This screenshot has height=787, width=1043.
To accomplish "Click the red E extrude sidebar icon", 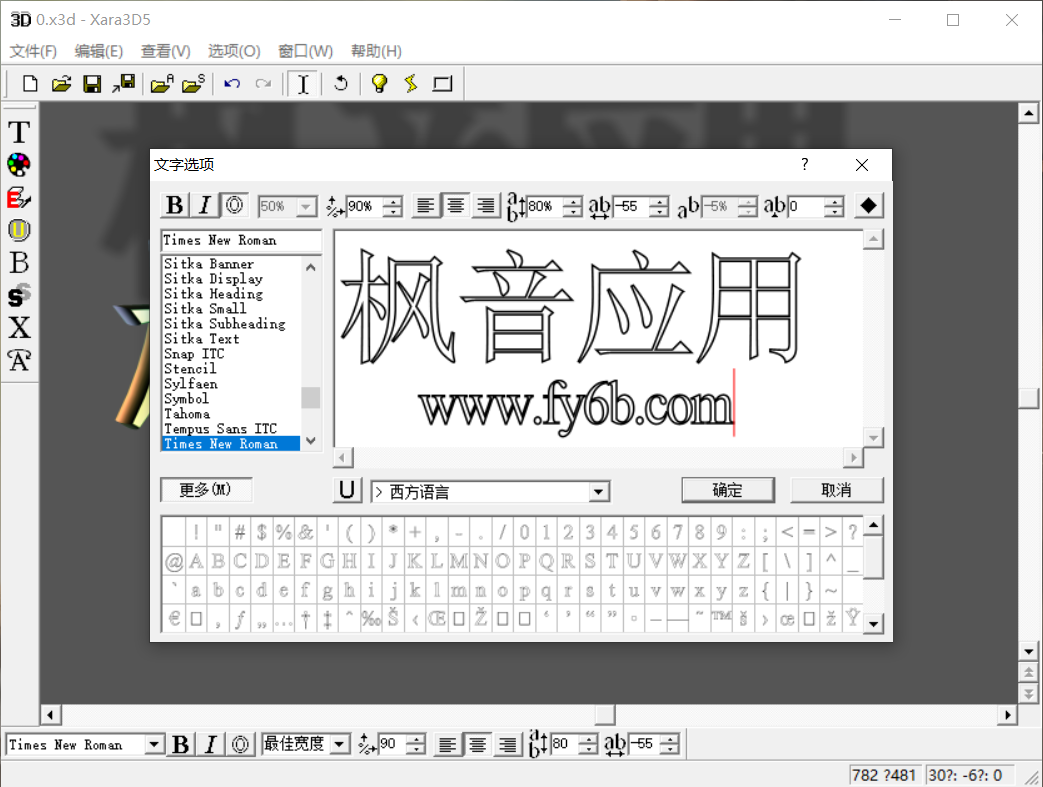I will [19, 198].
